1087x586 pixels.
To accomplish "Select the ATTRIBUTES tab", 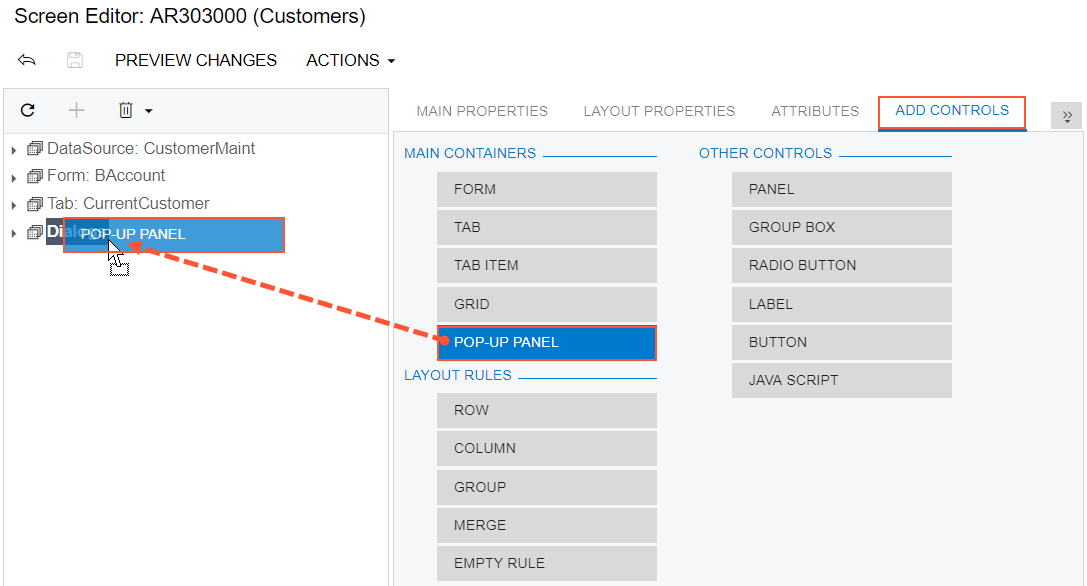I will tap(815, 111).
